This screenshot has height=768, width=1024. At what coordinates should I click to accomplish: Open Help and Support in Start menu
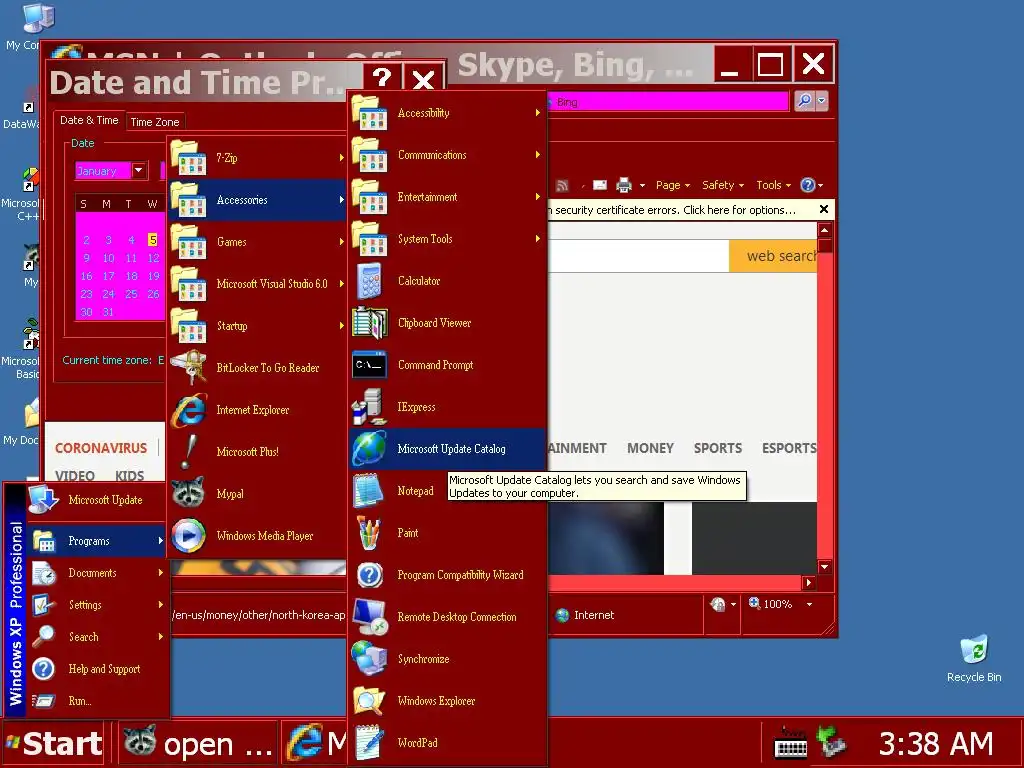click(x=97, y=669)
